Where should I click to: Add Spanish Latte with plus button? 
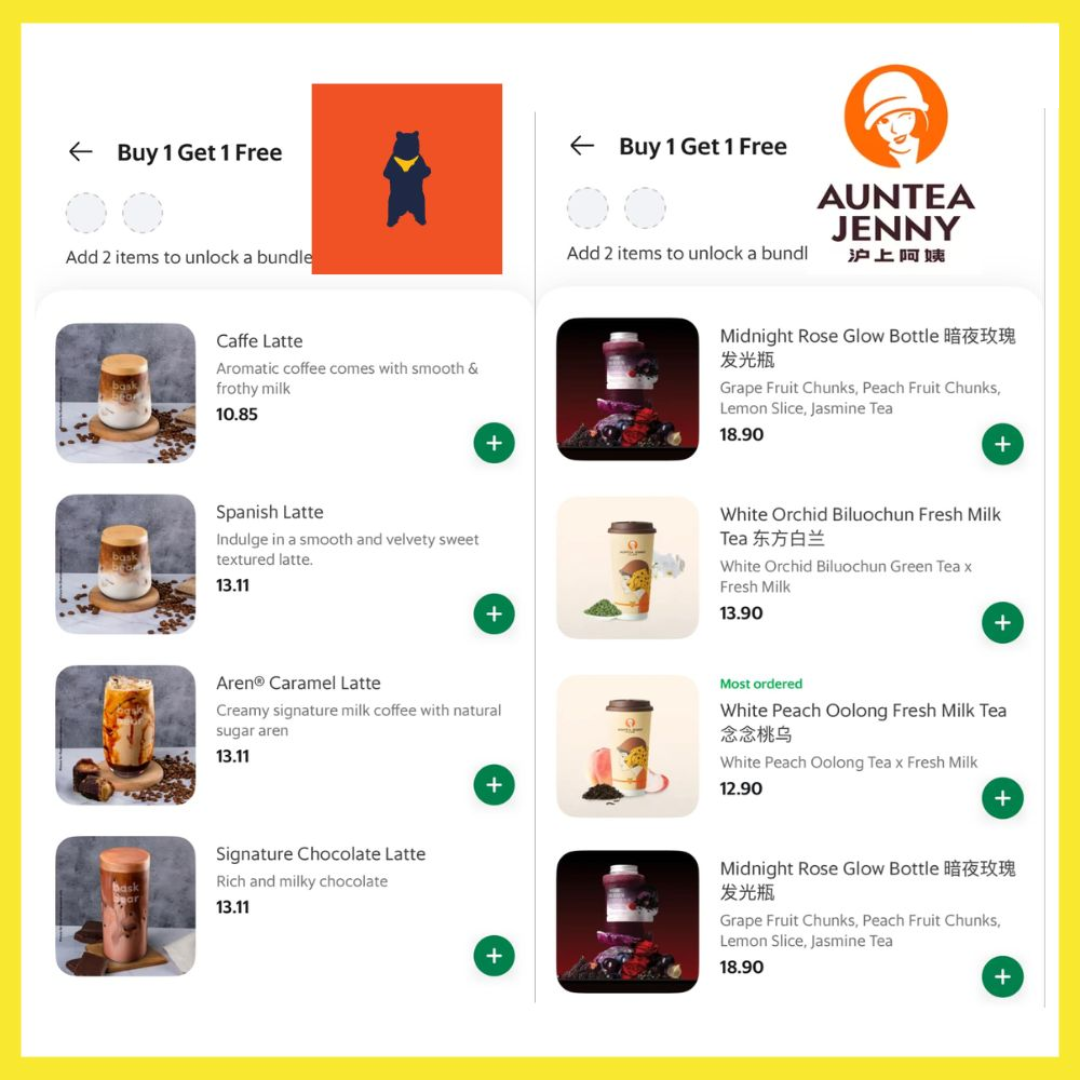coord(494,614)
